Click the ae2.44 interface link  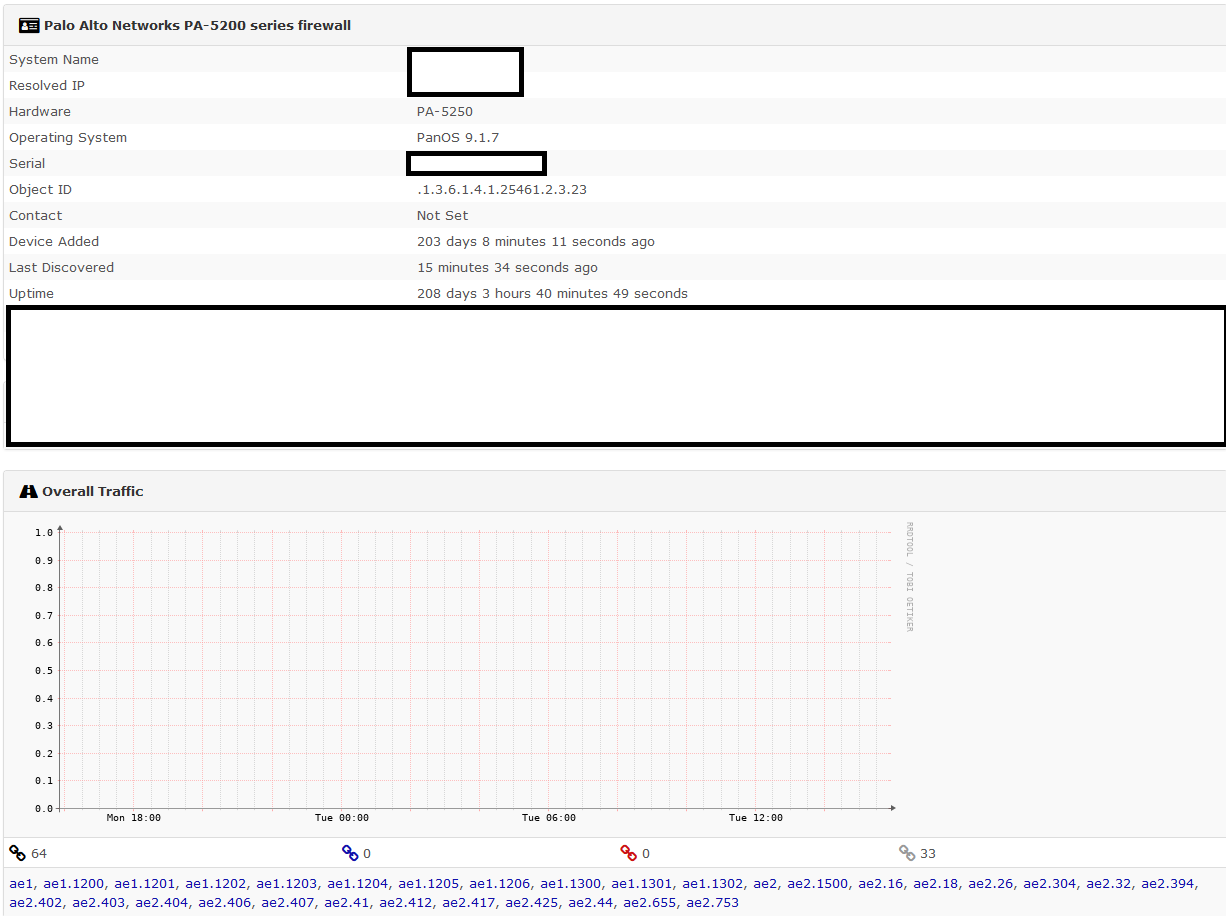pos(590,901)
